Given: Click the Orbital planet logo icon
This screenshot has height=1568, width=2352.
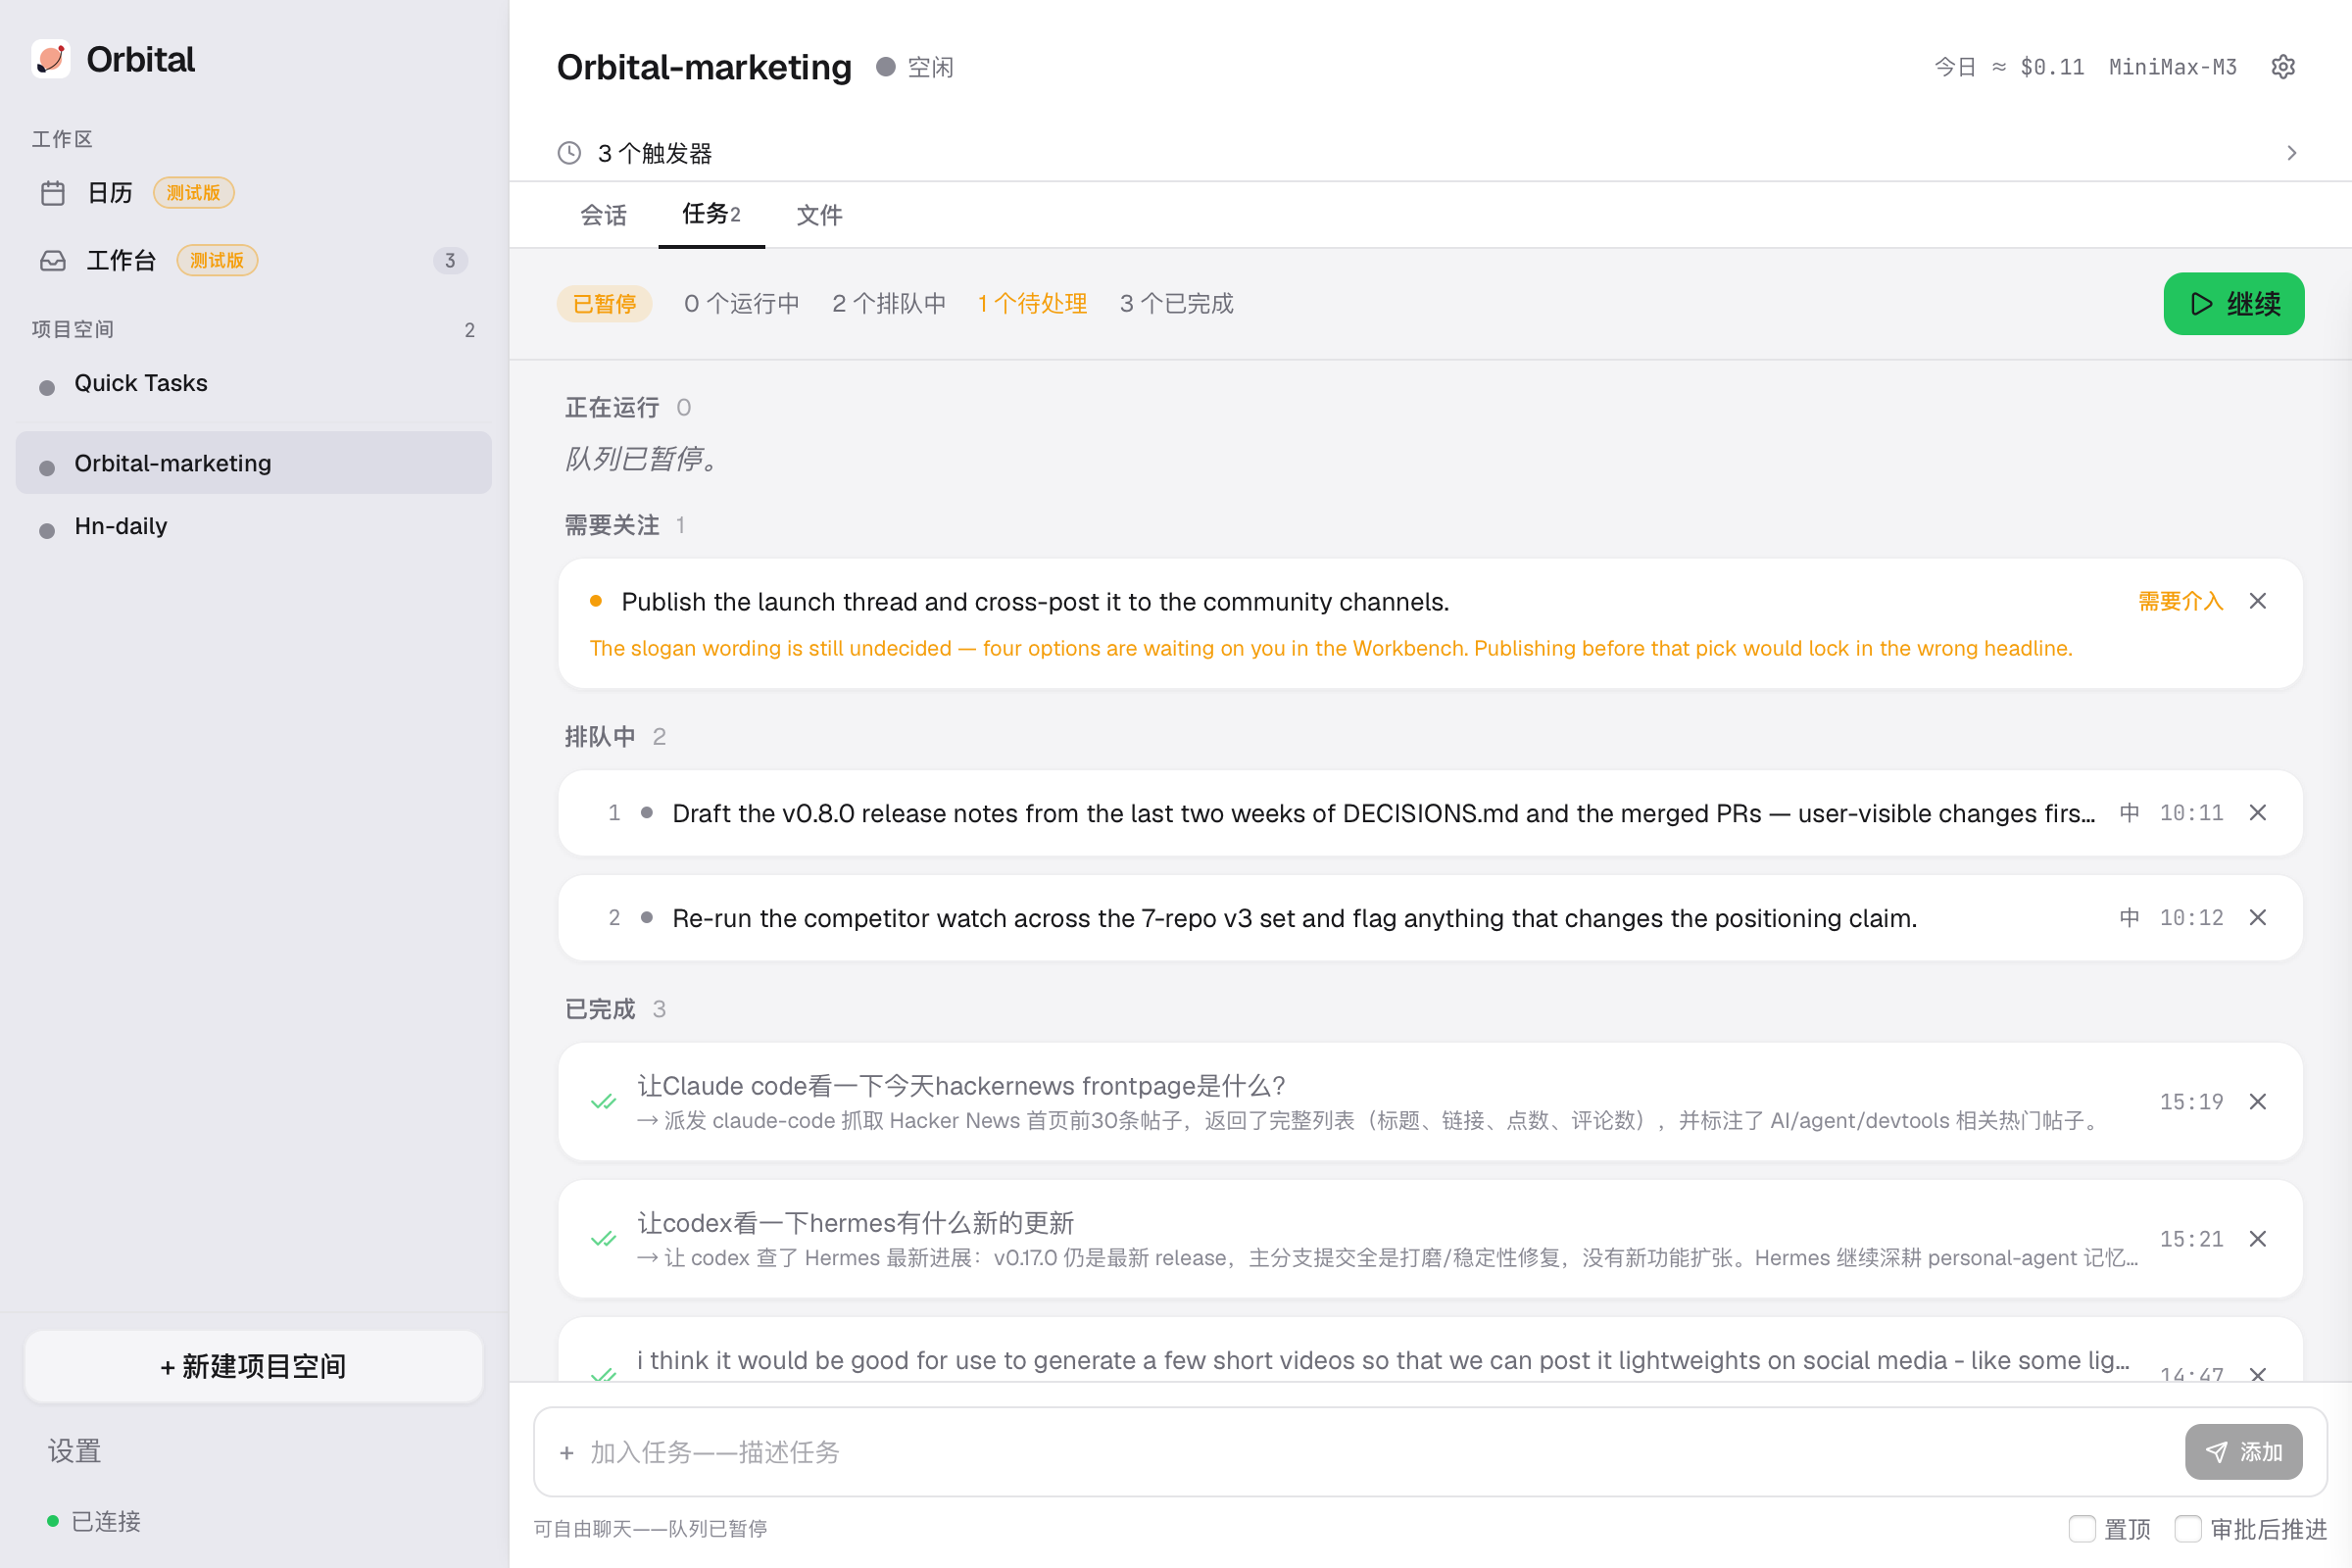Looking at the screenshot, I should point(51,59).
